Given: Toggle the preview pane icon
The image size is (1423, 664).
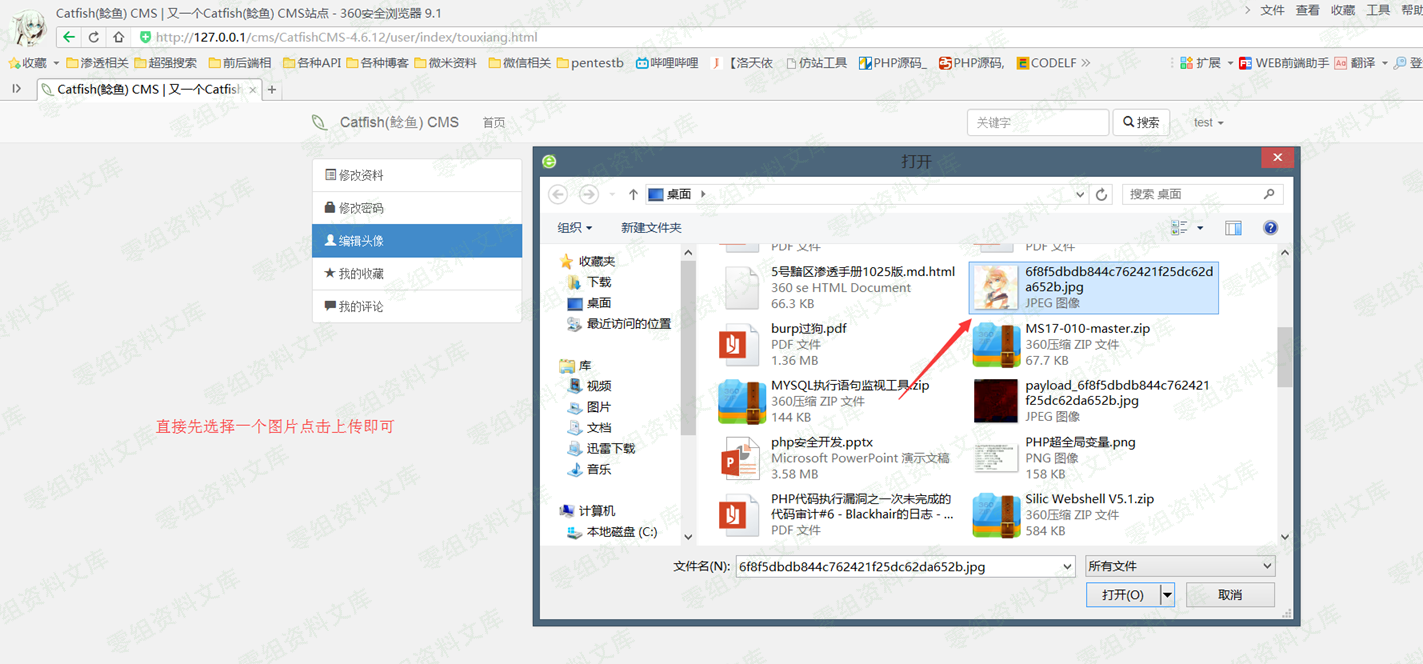Looking at the screenshot, I should (1233, 228).
